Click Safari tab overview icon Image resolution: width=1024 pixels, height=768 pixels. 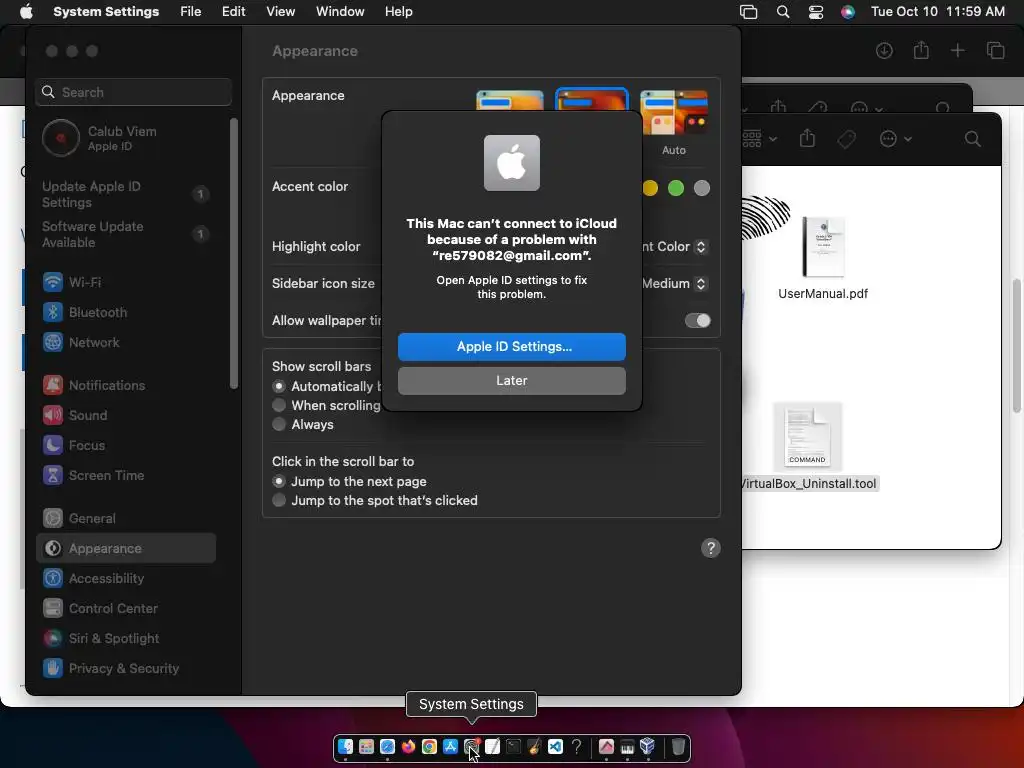click(995, 50)
